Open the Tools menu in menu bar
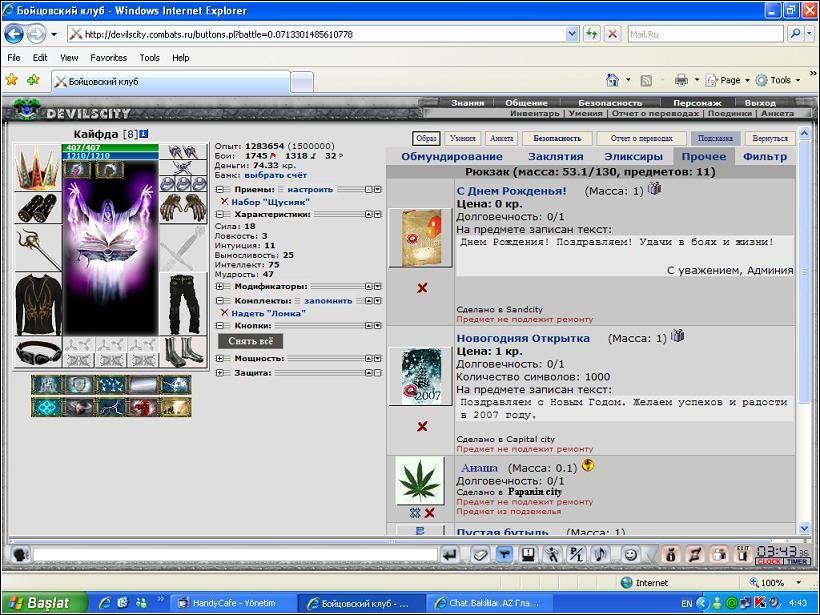820x615 pixels. pos(150,58)
